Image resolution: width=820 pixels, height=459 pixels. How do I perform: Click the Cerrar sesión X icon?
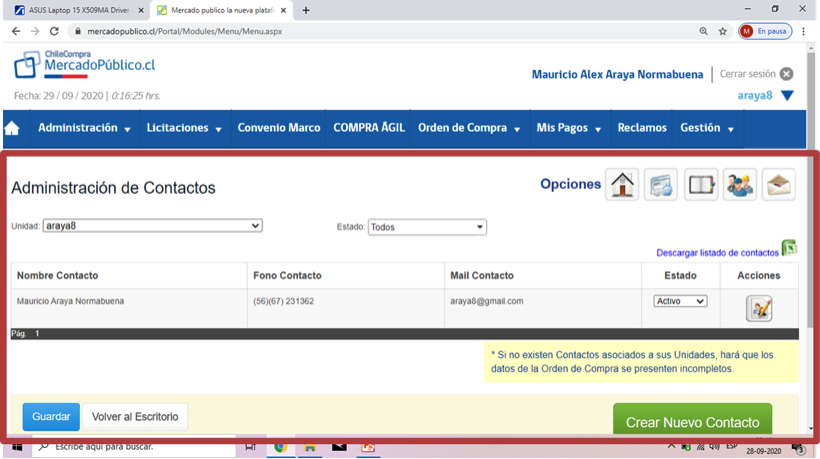pyautogui.click(x=786, y=74)
